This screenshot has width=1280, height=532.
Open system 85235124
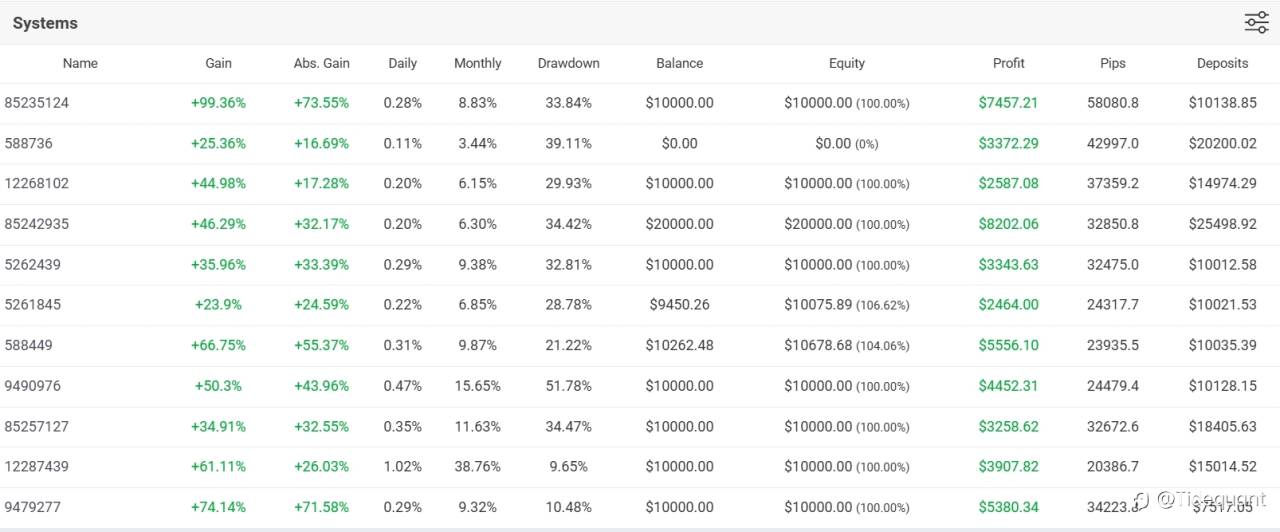37,103
